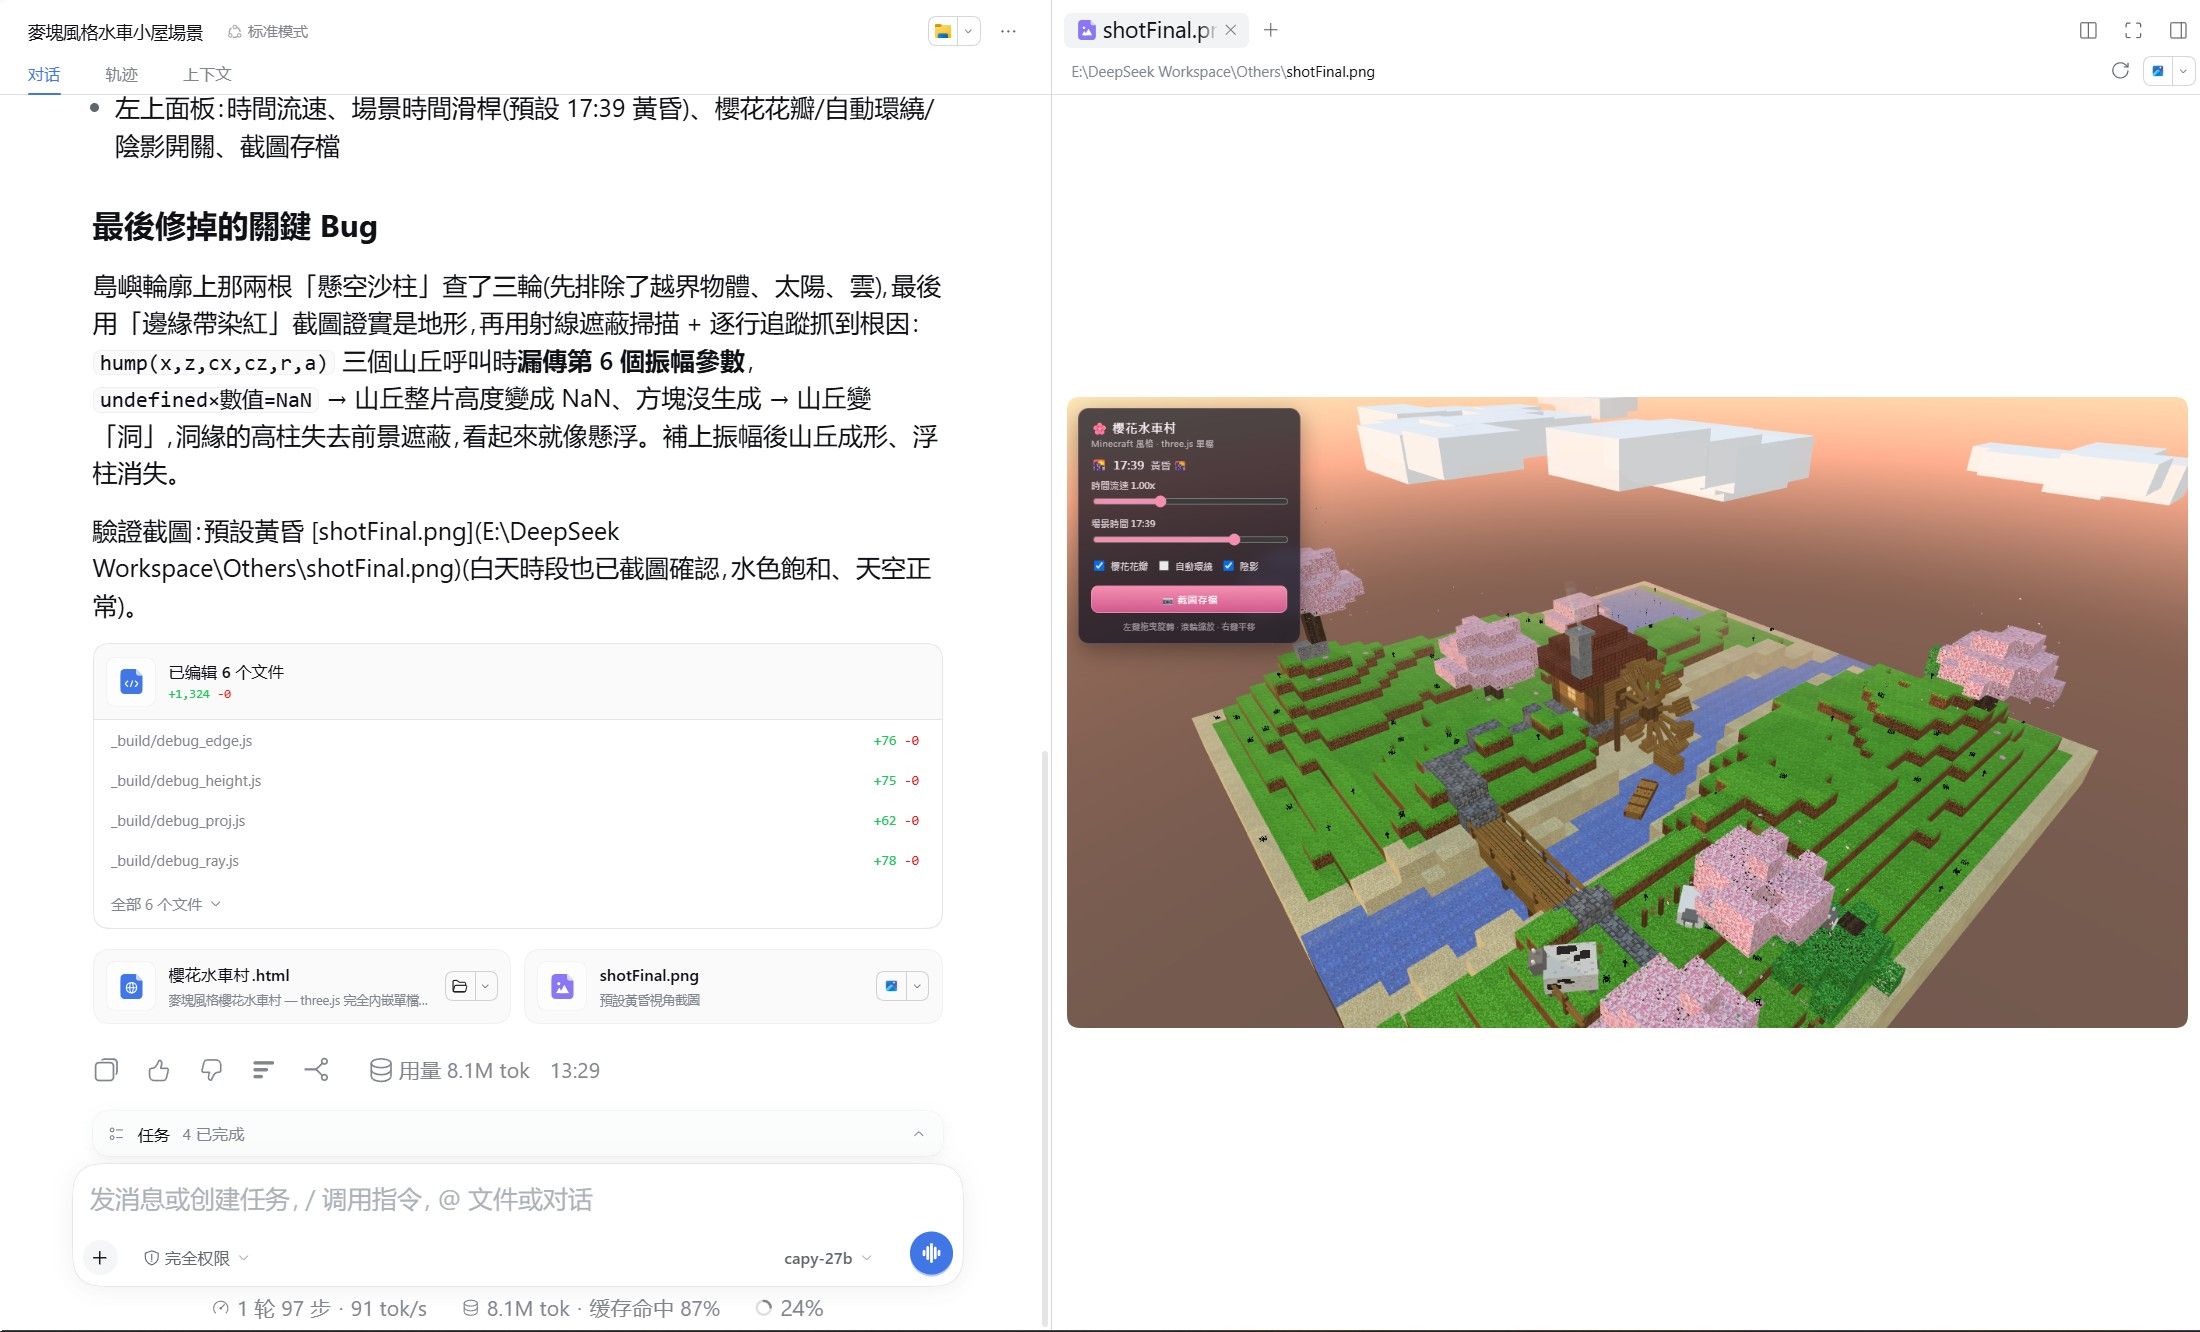Image resolution: width=2200 pixels, height=1332 pixels.
Task: Click the message input field
Action: (517, 1199)
